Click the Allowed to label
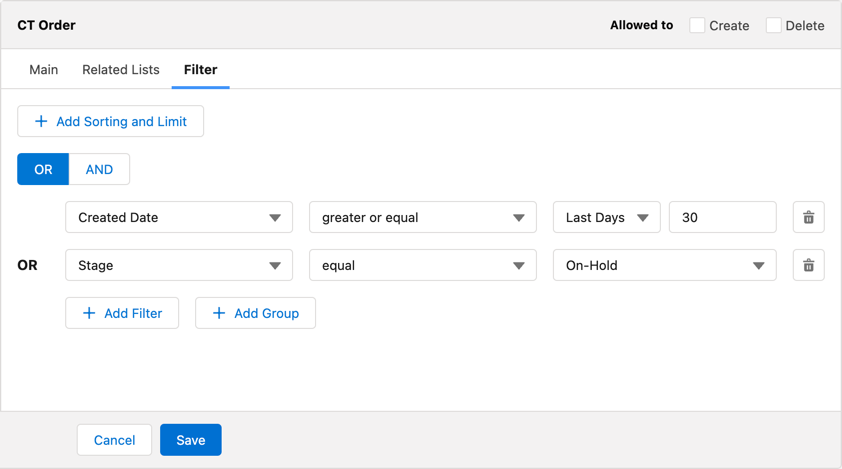The width and height of the screenshot is (842, 469). (x=641, y=25)
